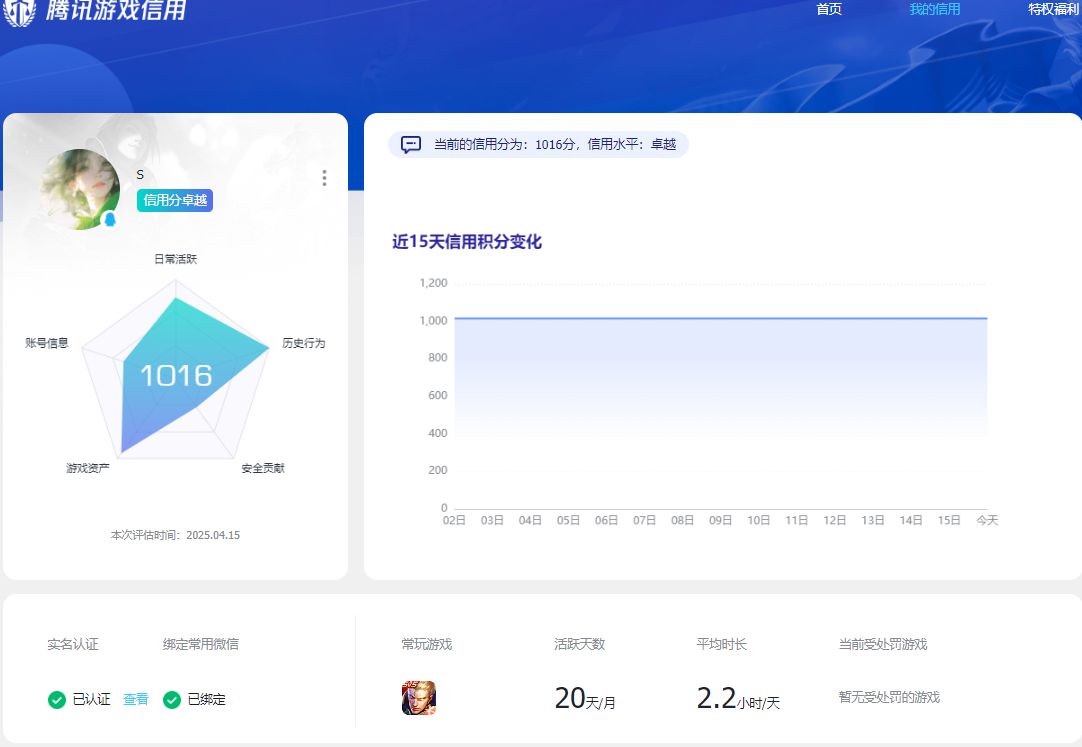Click the 已绑定 status text
The height and width of the screenshot is (747, 1082).
(206, 699)
